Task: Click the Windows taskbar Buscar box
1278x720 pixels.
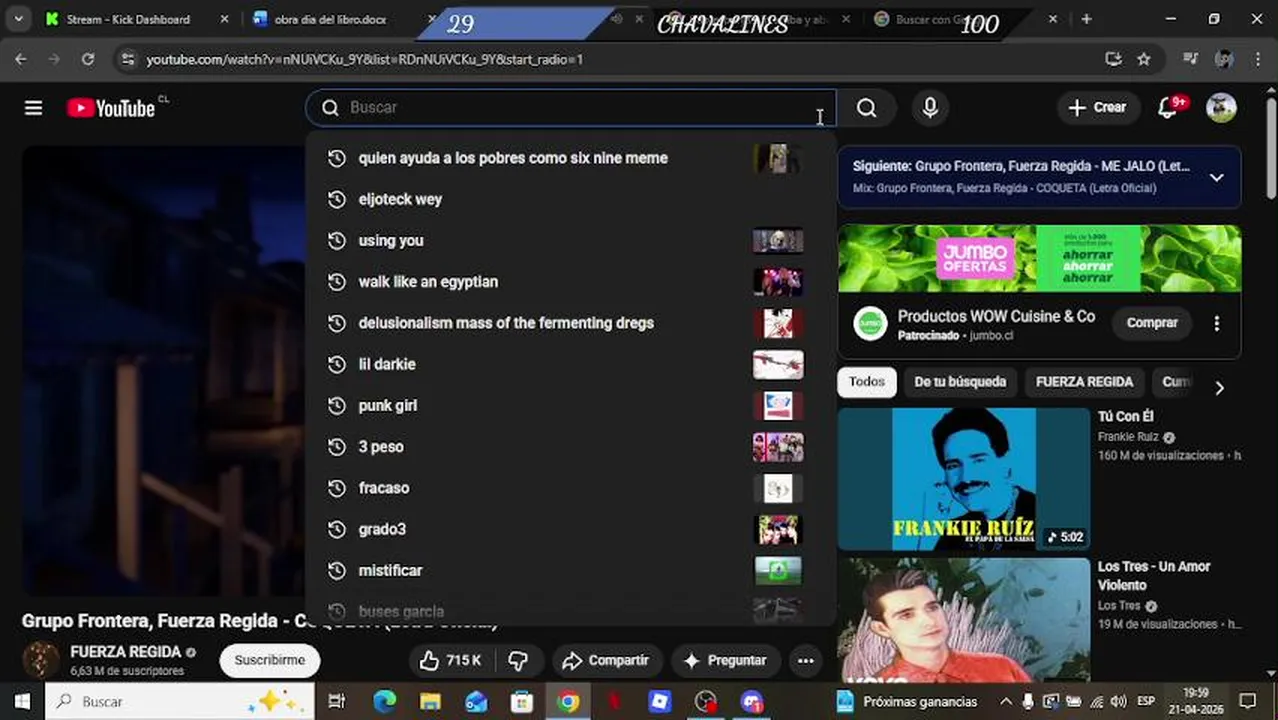Action: (x=180, y=701)
